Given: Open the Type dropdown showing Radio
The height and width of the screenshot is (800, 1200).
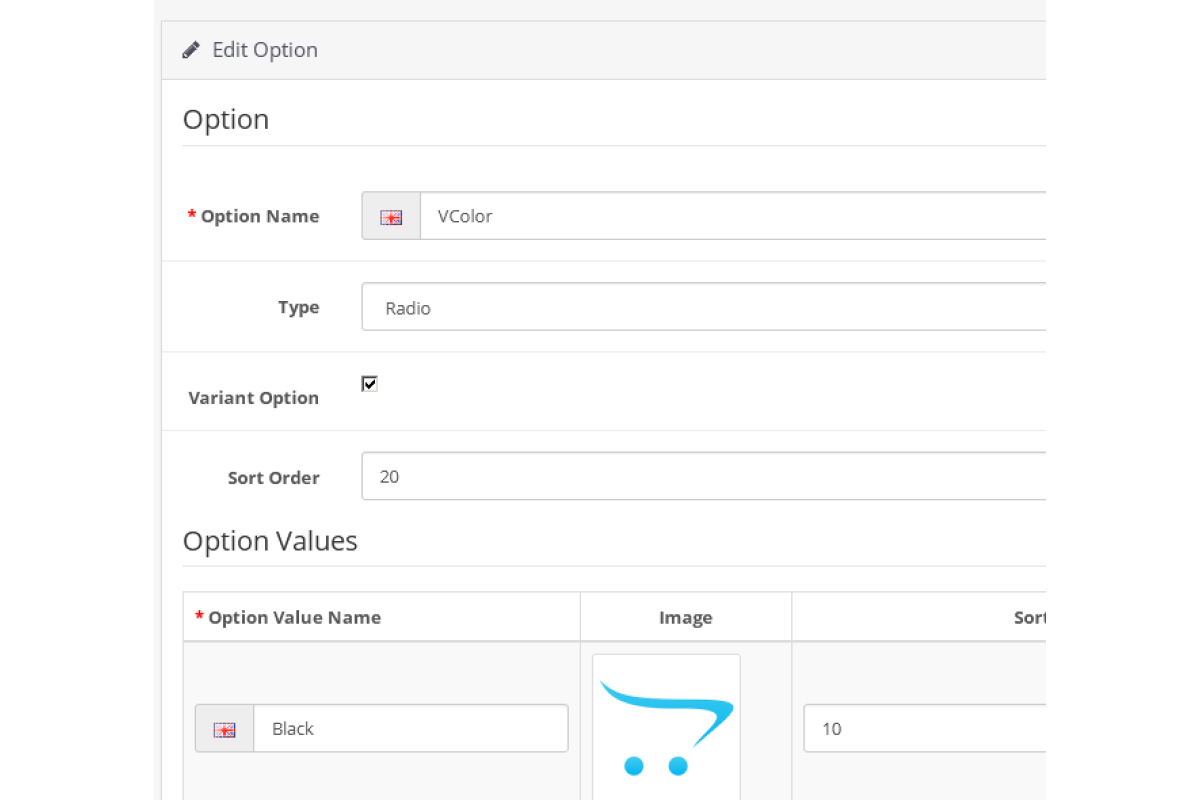Looking at the screenshot, I should coord(702,307).
